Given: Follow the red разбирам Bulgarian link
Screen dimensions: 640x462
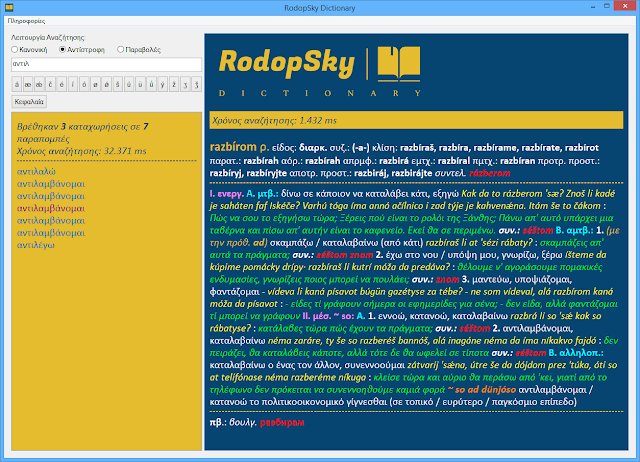Looking at the screenshot, I should (x=282, y=422).
